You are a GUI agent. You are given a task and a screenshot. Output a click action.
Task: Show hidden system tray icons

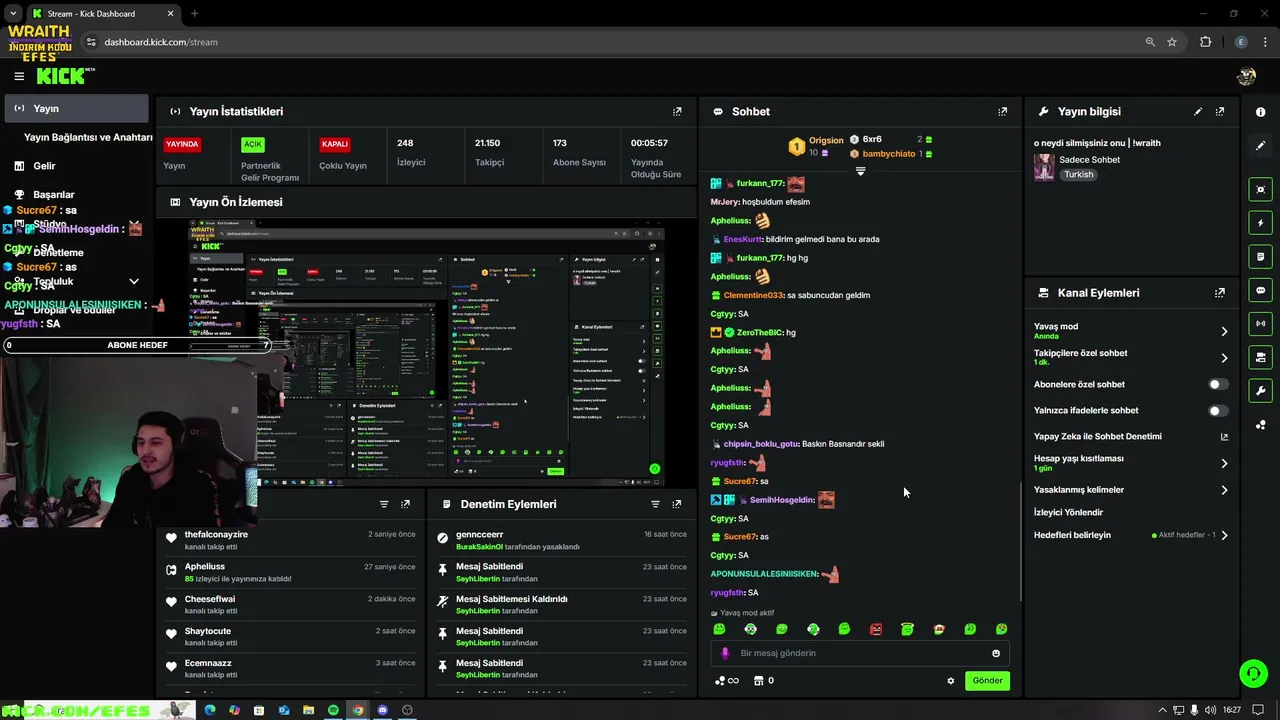(x=1160, y=710)
